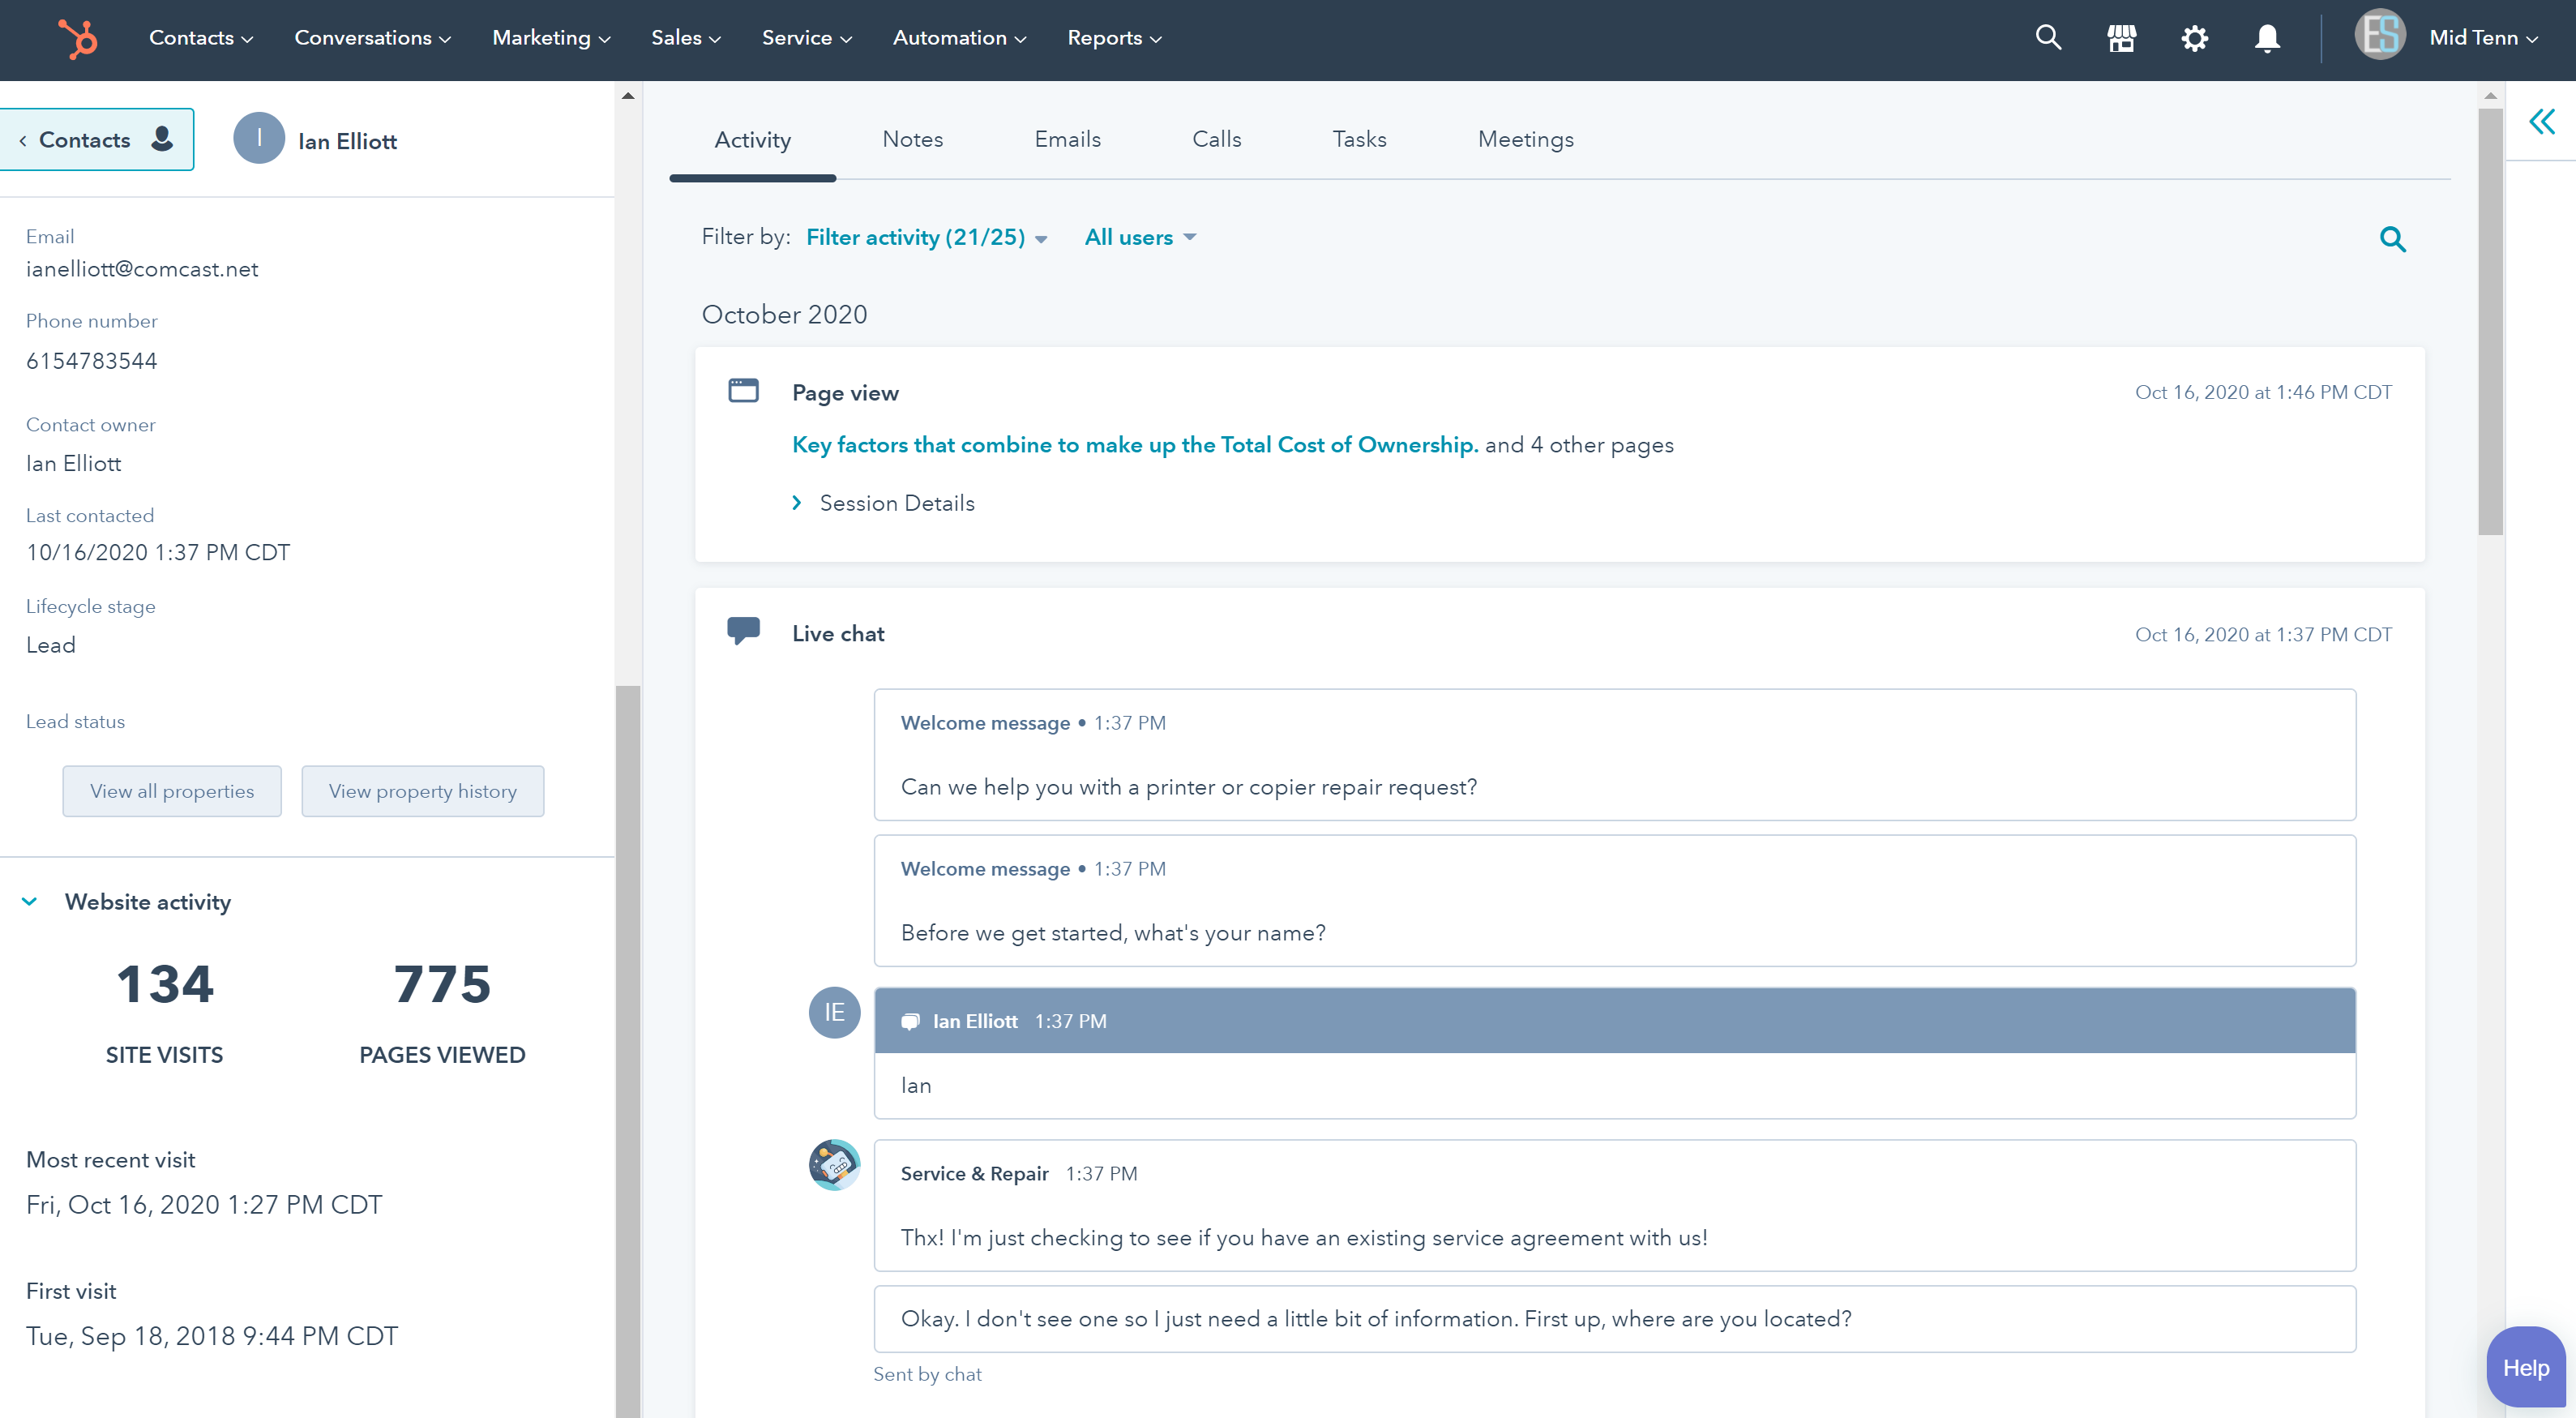Click the Service & Repair bot avatar
Viewport: 2576px width, 1418px height.
pyautogui.click(x=834, y=1165)
